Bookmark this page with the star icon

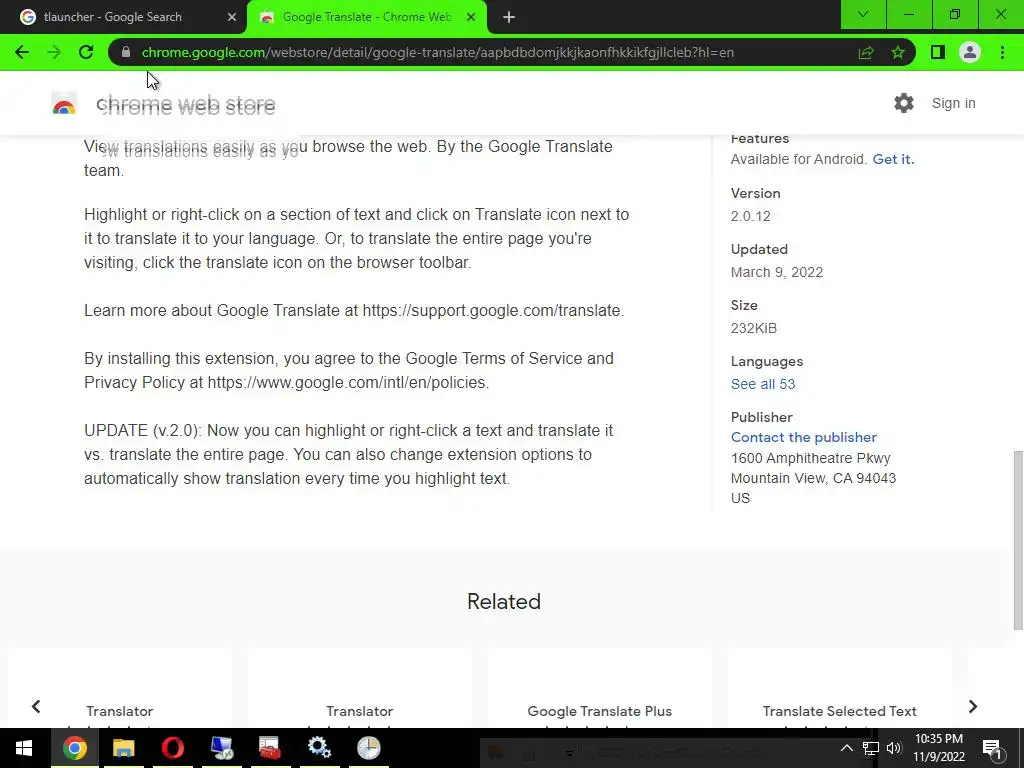pos(898,52)
